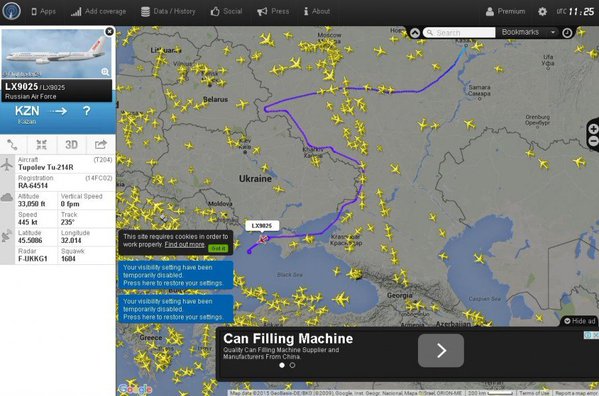599x396 pixels.
Task: Click the cloud icon beside Altitude row
Action: [x=7, y=197]
